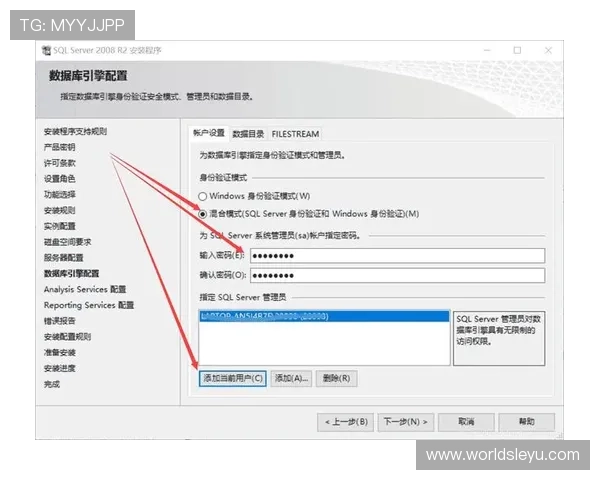Focus the 确认密码(O) password field
Screen dimensions: 600x480
point(398,276)
